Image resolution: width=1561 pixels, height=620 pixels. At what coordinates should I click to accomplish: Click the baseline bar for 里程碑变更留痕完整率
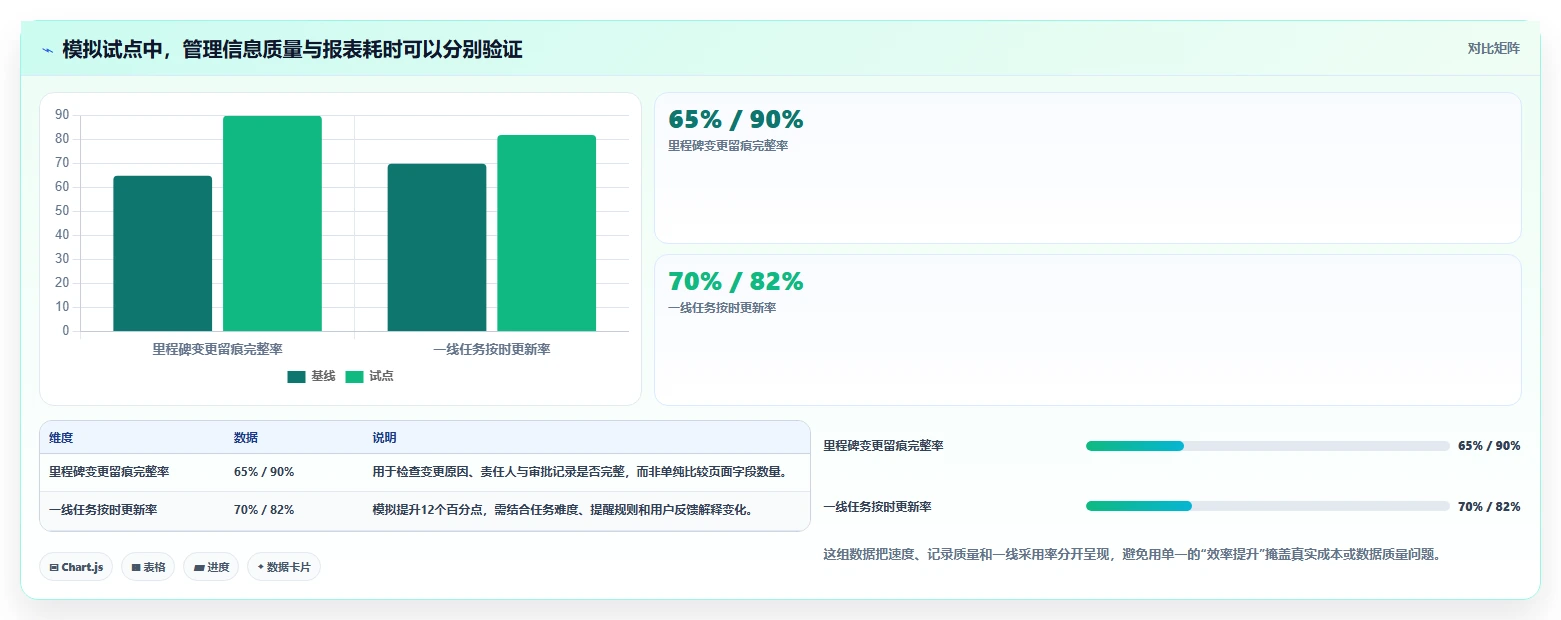[163, 253]
